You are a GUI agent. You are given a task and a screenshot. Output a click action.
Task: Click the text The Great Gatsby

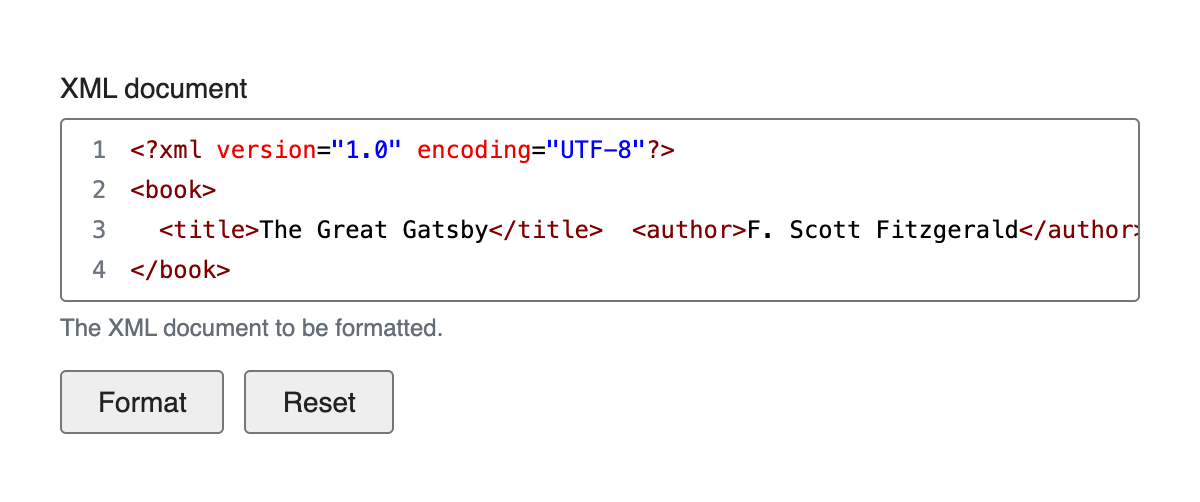374,230
